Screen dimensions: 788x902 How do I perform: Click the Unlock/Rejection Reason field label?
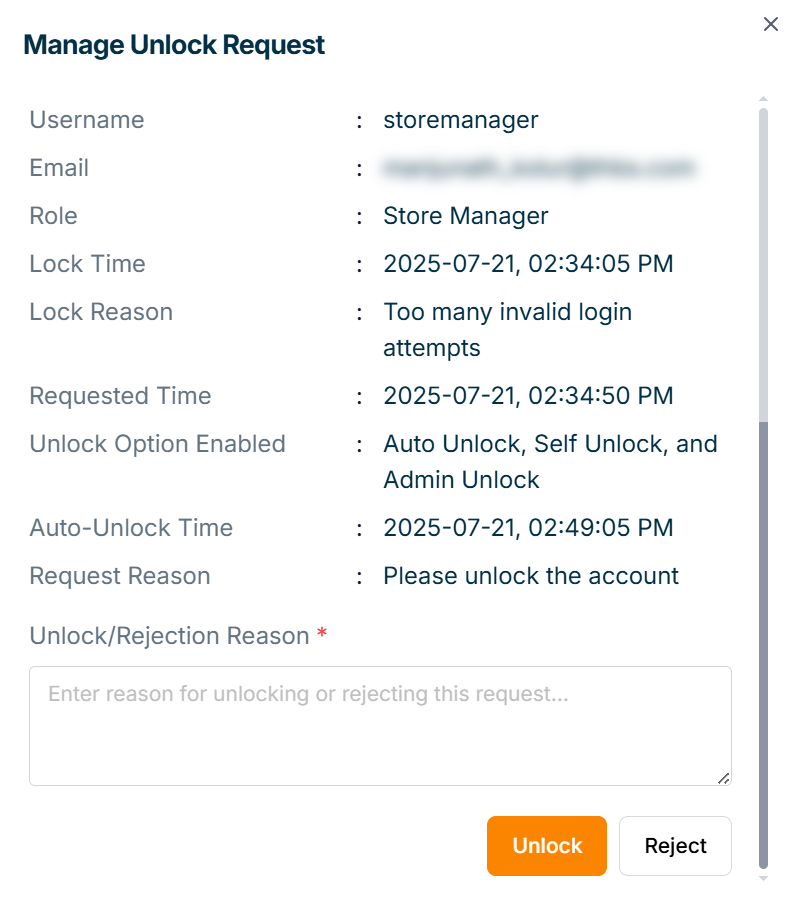click(x=169, y=636)
